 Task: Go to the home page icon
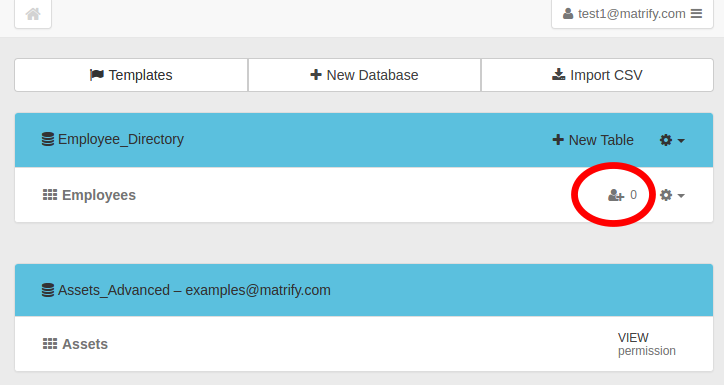33,14
